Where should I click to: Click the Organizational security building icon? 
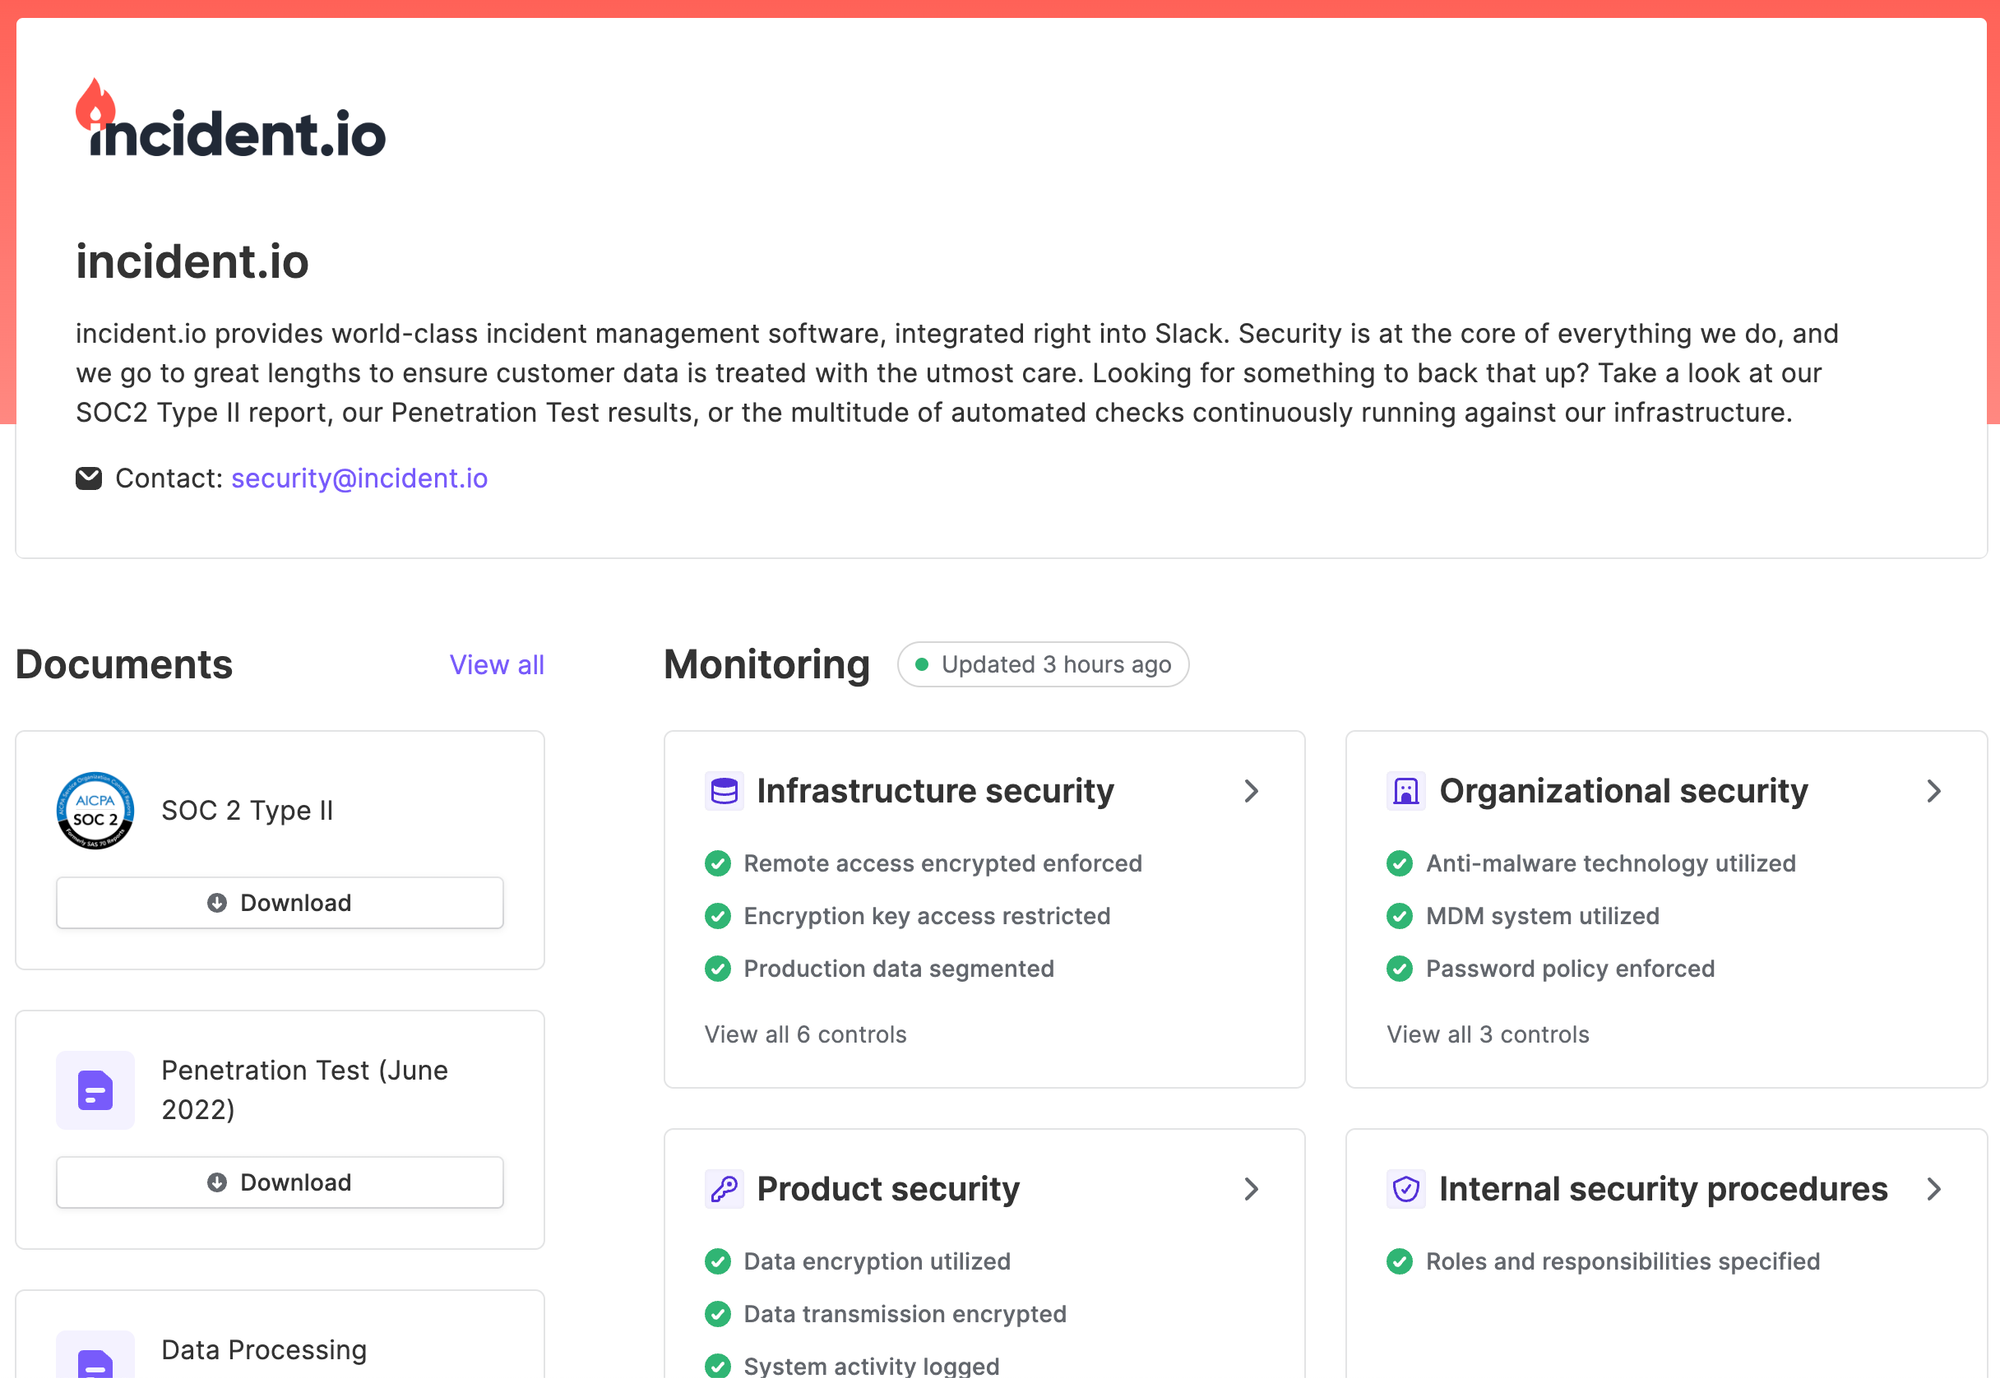[1406, 791]
